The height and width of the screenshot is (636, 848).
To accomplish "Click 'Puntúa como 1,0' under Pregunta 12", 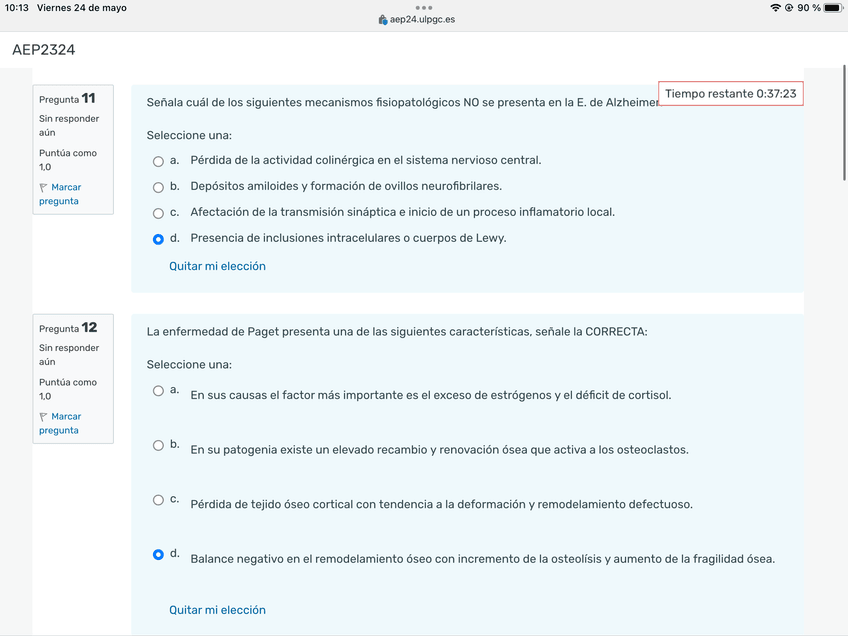I will [x=68, y=389].
